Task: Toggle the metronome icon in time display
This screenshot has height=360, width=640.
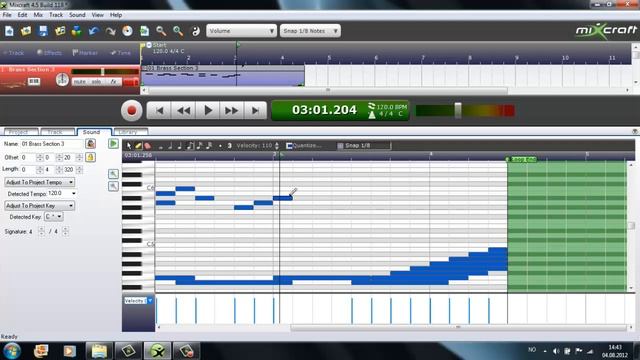Action: (371, 114)
